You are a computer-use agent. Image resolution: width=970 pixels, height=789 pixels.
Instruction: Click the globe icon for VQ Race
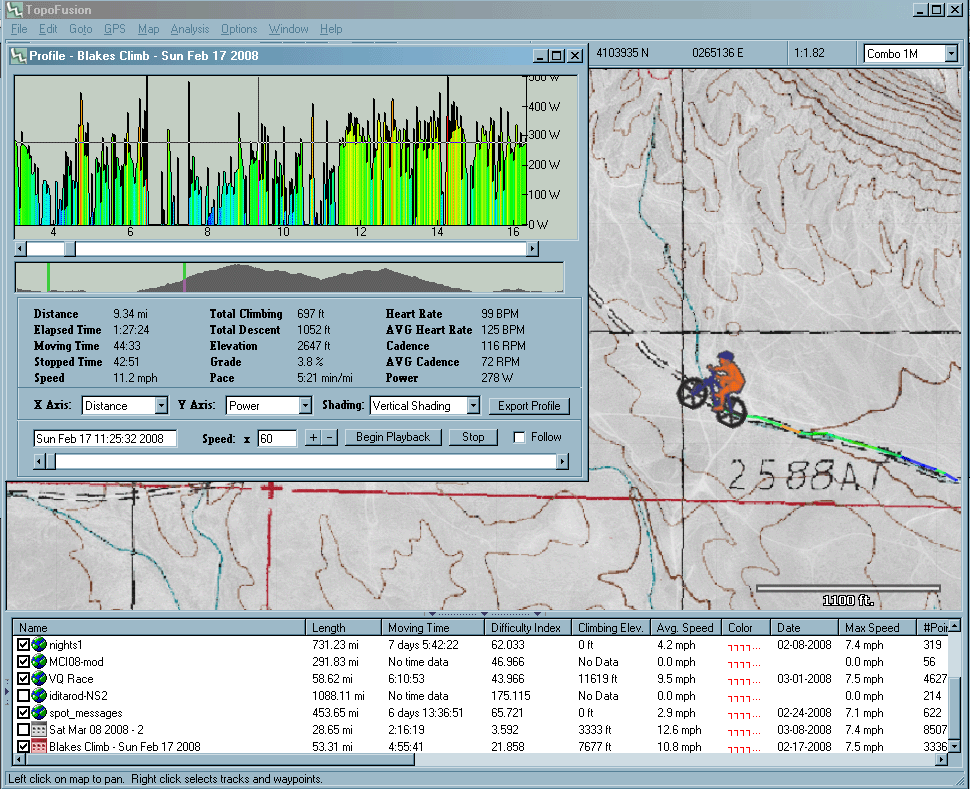tap(40, 679)
